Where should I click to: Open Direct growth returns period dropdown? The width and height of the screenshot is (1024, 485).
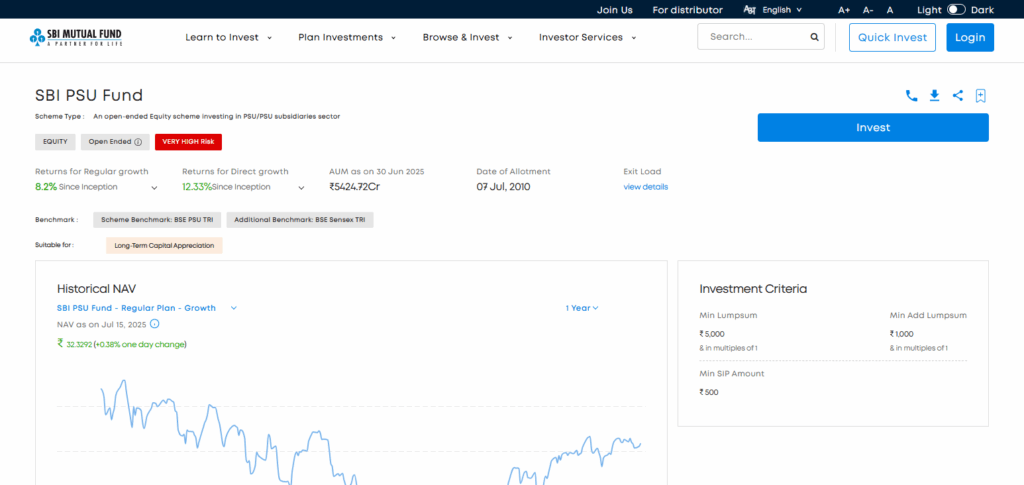[x=301, y=187]
